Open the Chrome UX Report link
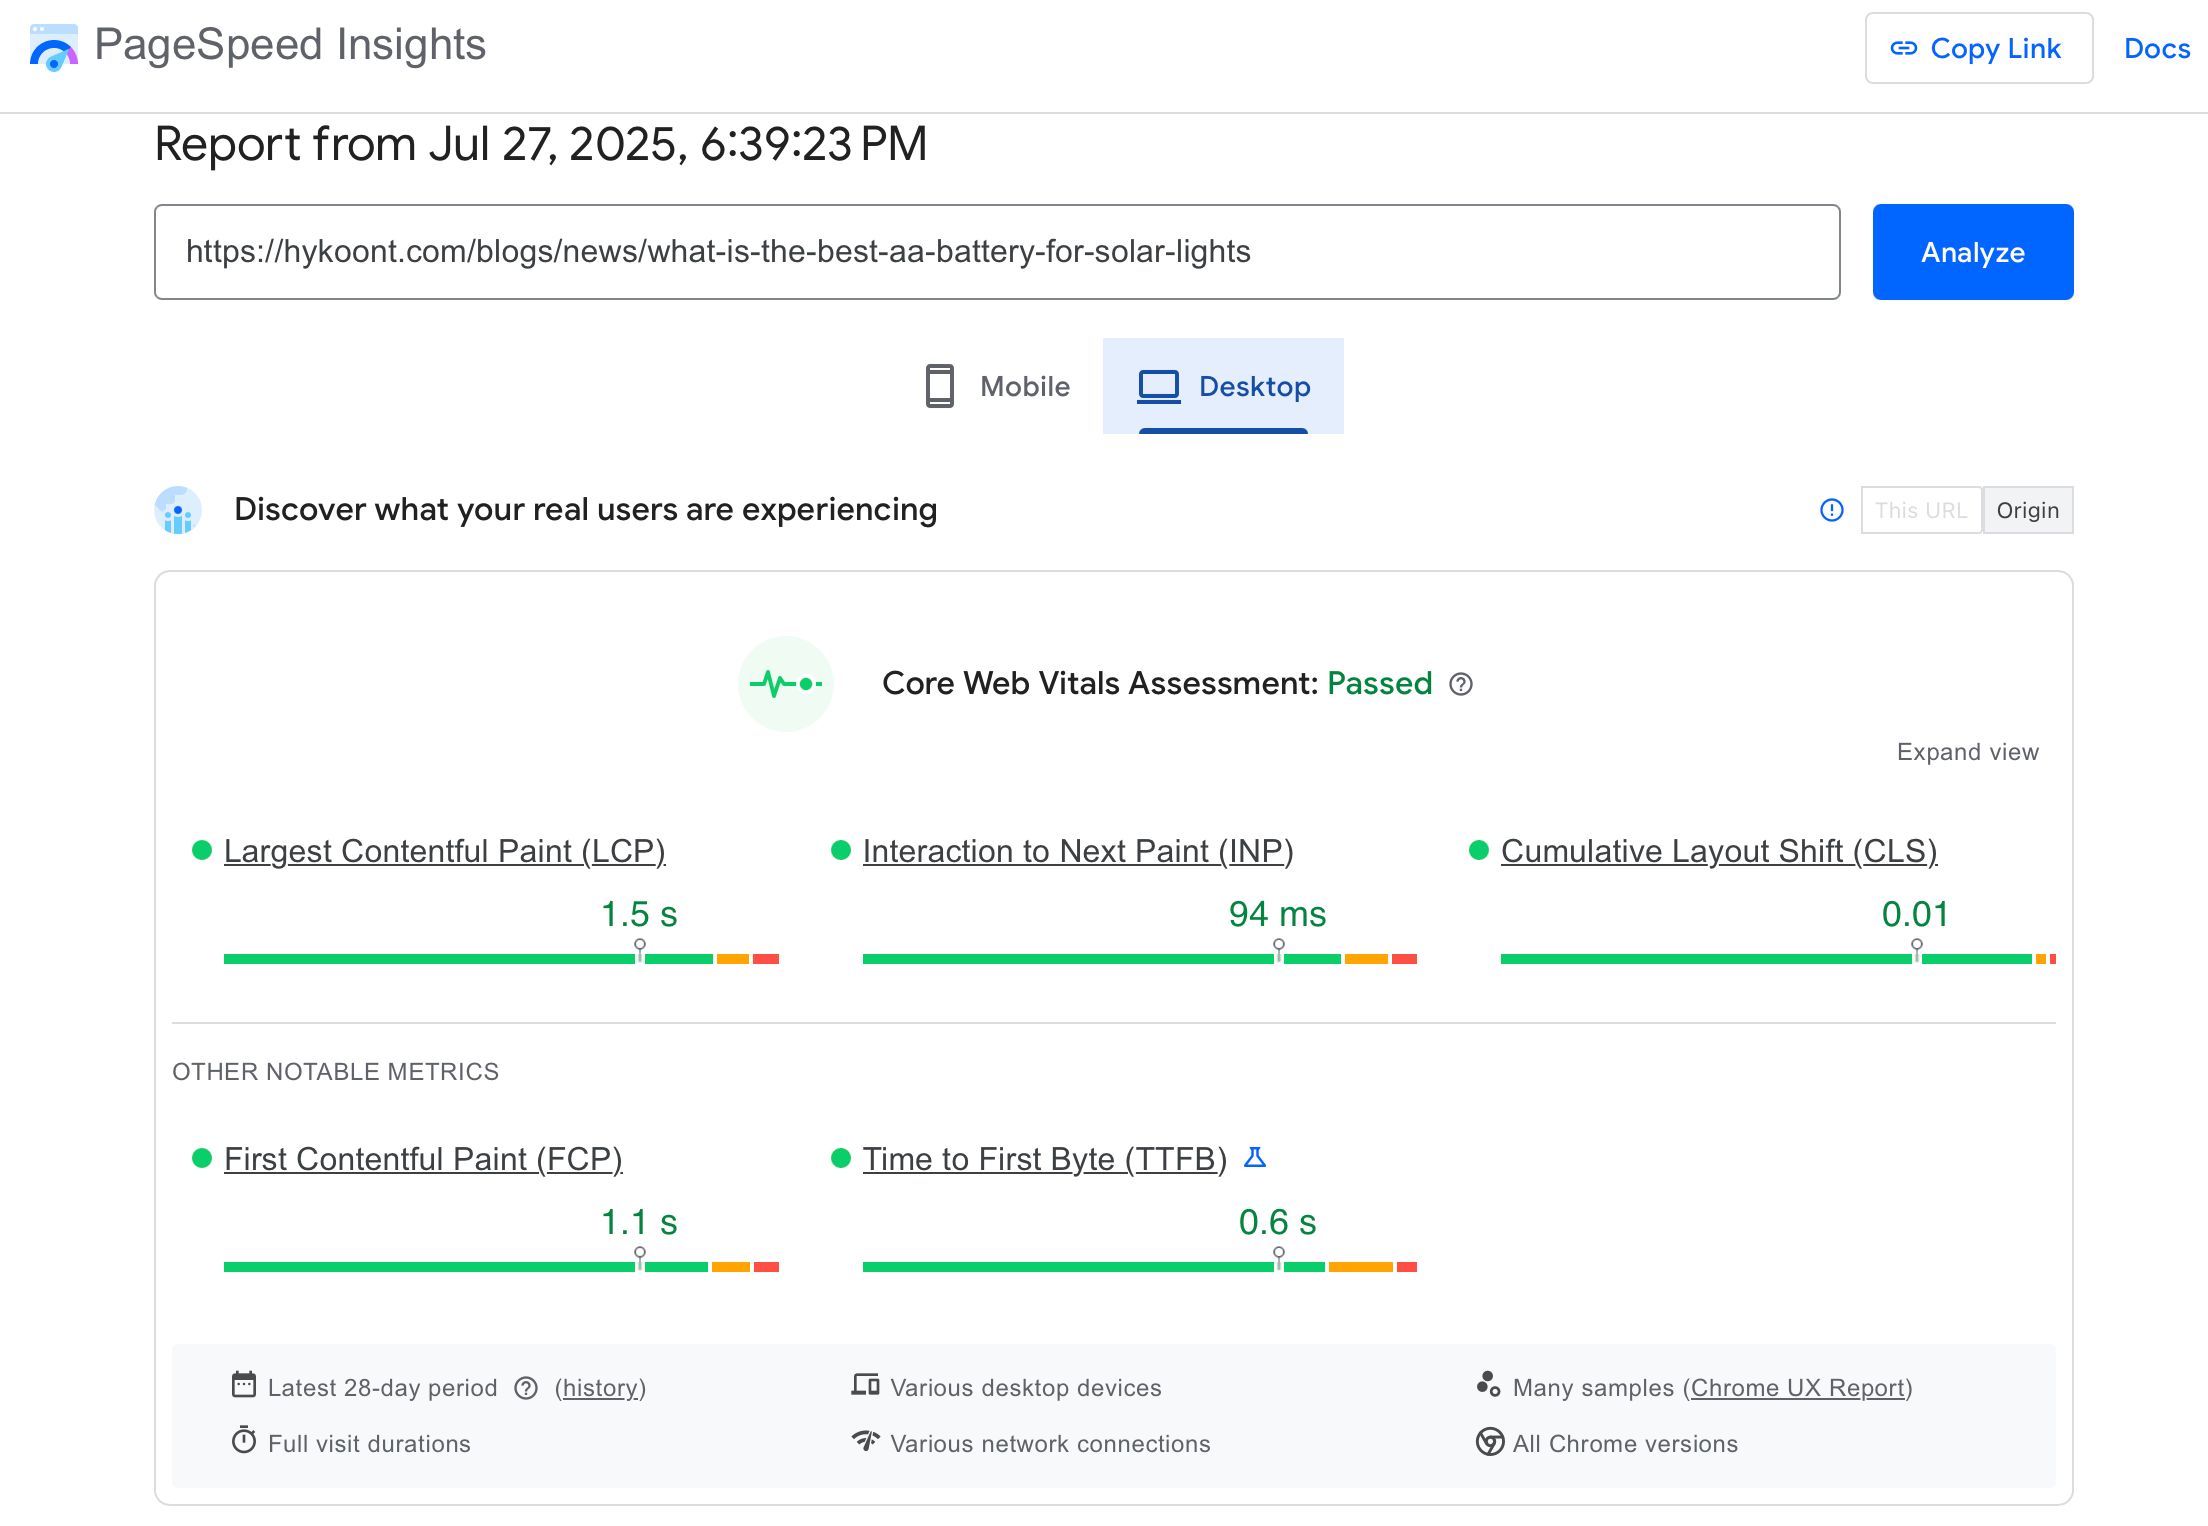 1797,1388
